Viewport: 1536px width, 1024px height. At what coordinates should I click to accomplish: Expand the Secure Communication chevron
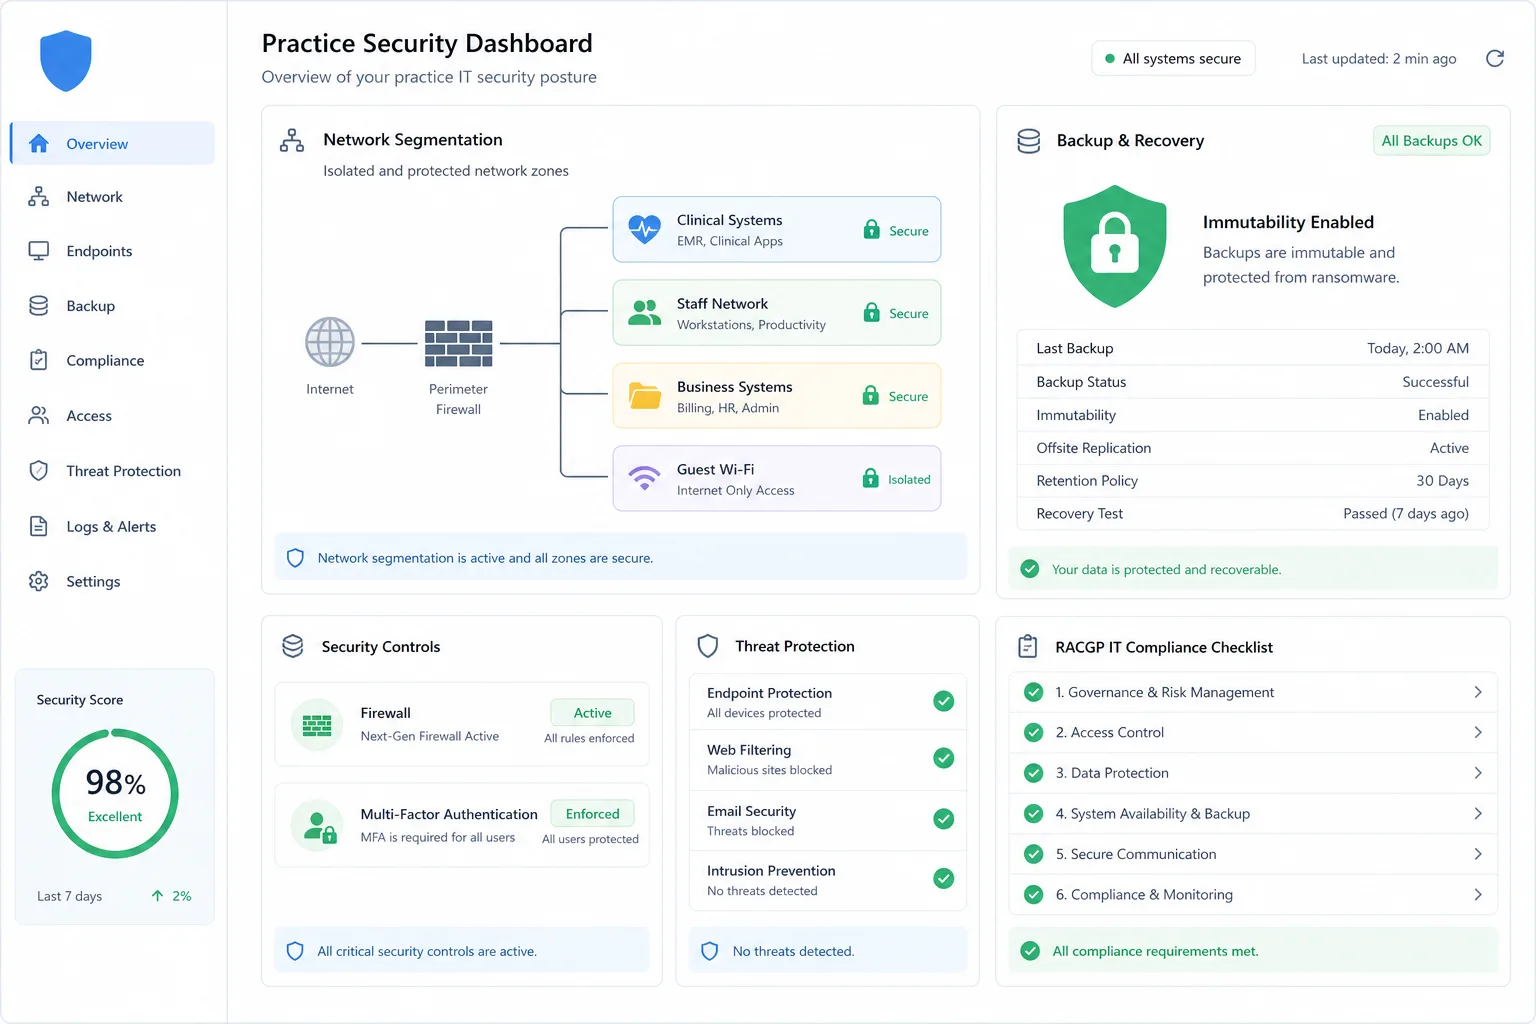(1478, 854)
